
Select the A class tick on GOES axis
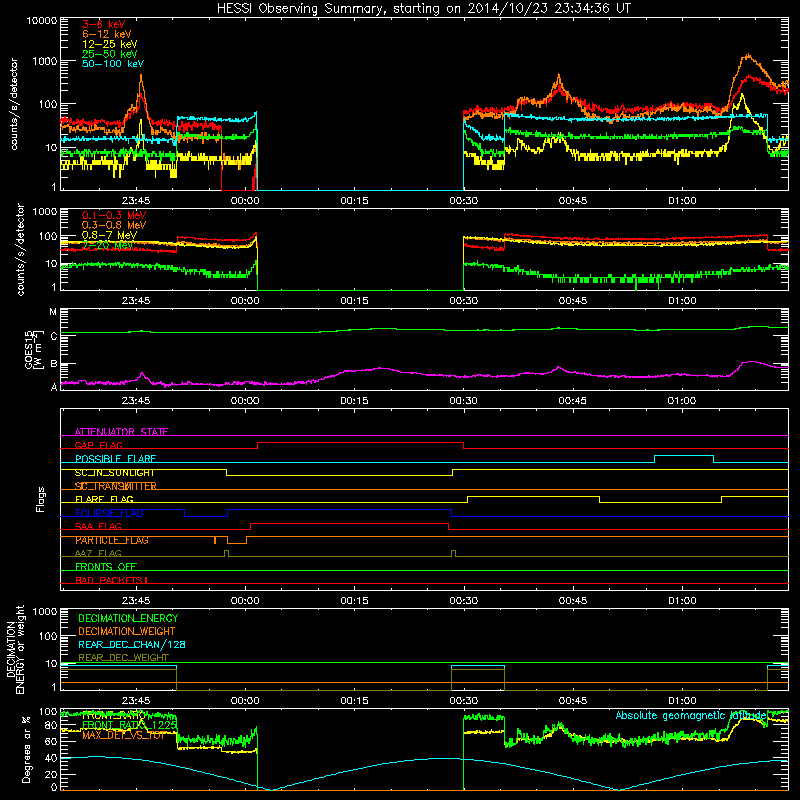54,387
